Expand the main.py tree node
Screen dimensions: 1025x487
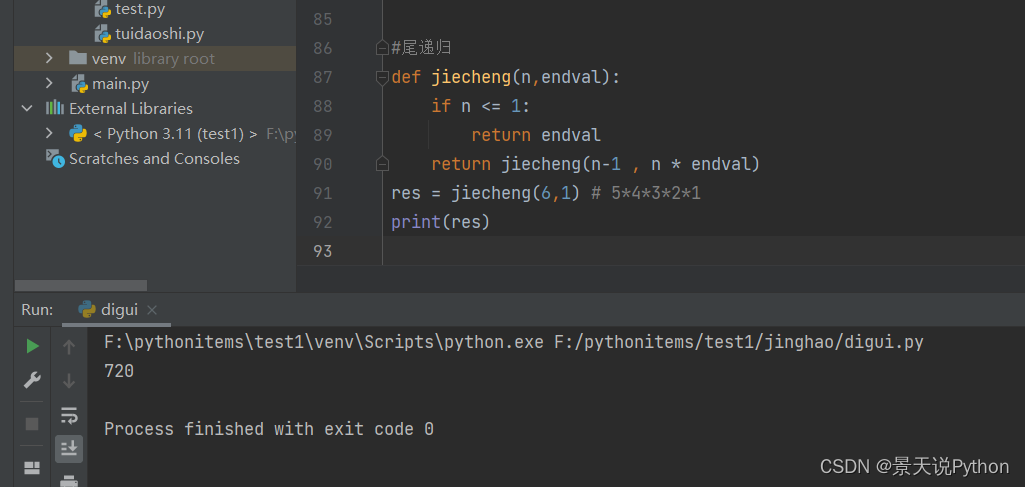coord(49,83)
